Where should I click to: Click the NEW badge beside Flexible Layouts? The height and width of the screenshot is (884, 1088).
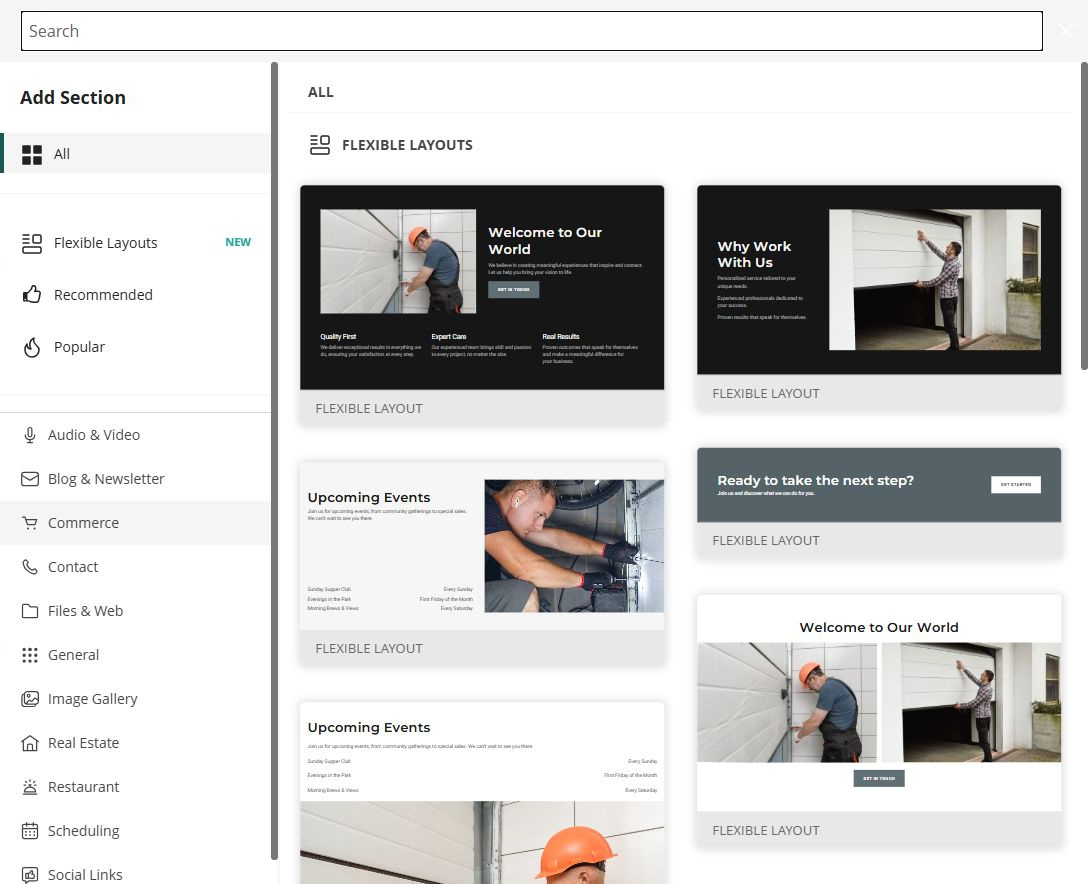point(238,242)
